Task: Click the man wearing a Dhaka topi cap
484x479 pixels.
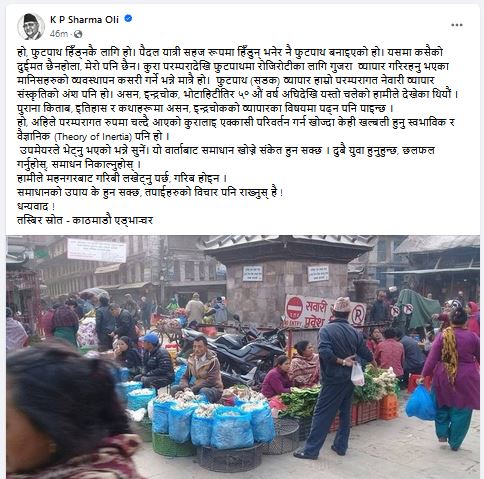Action: [337, 377]
